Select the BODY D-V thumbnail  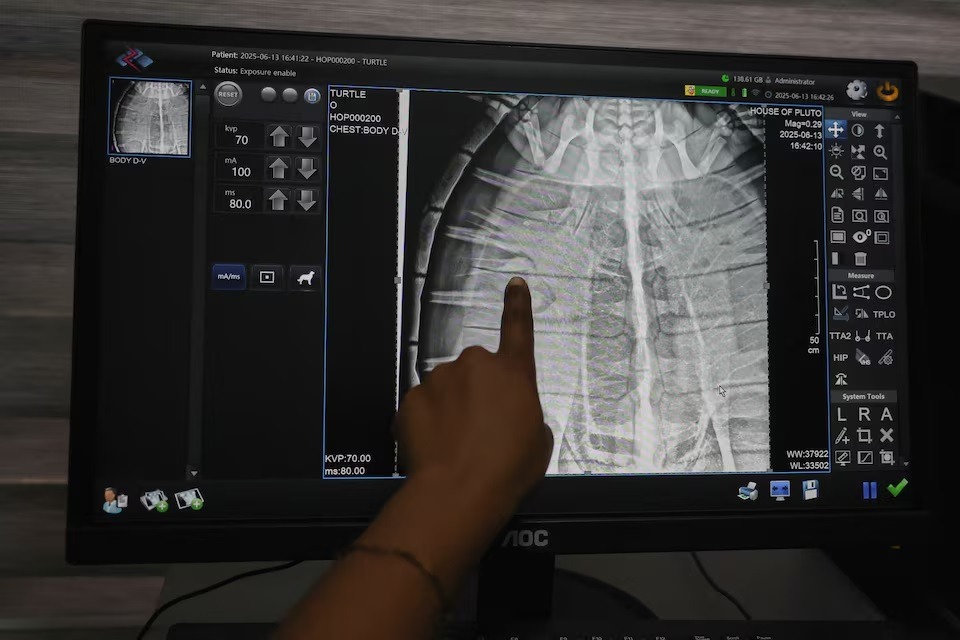click(150, 118)
